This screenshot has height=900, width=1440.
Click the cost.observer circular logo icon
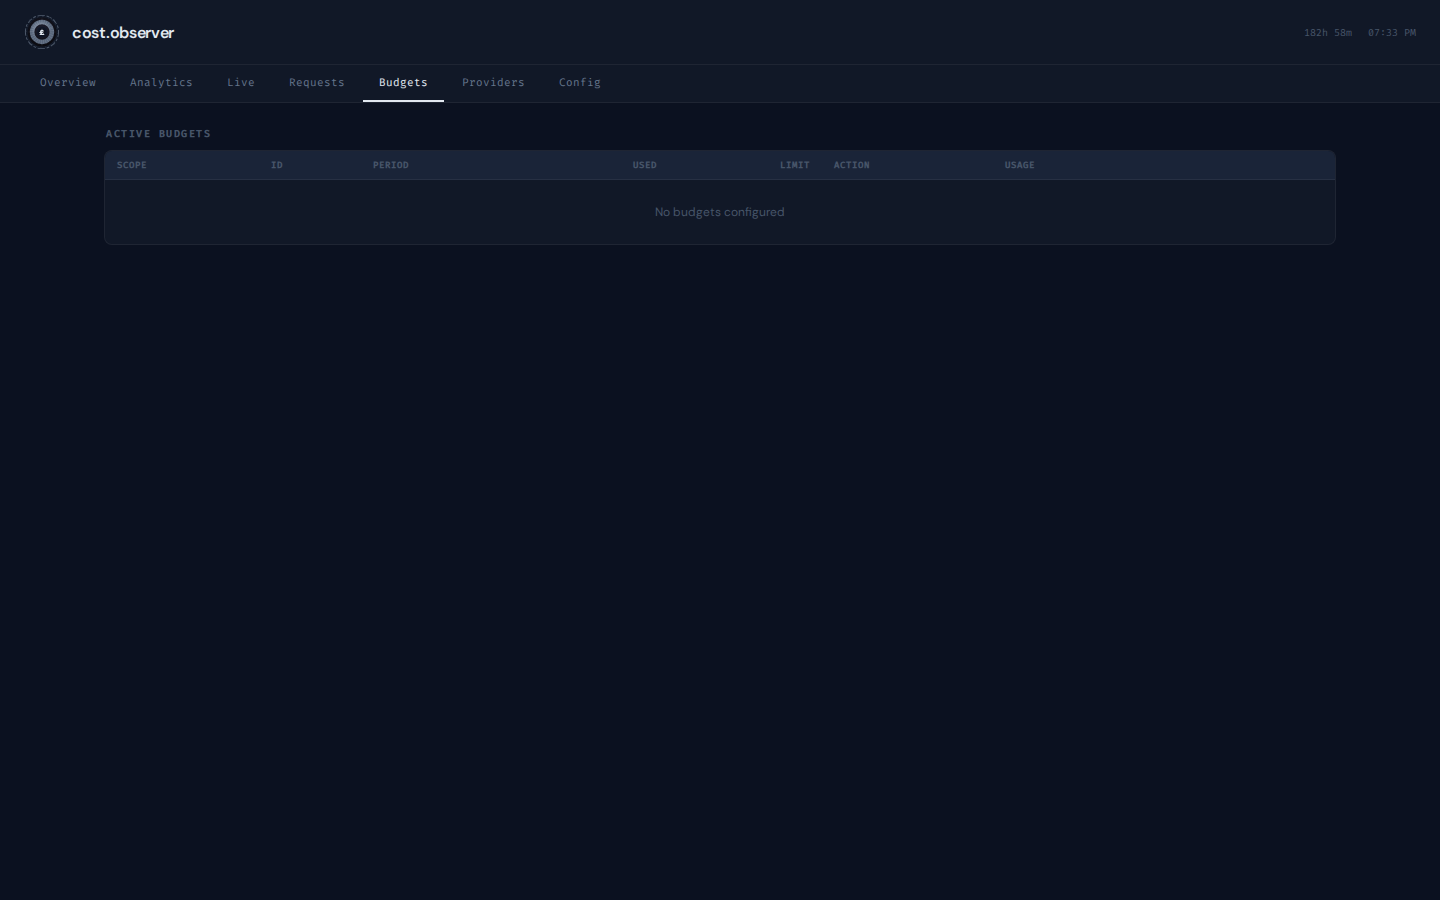click(x=42, y=32)
